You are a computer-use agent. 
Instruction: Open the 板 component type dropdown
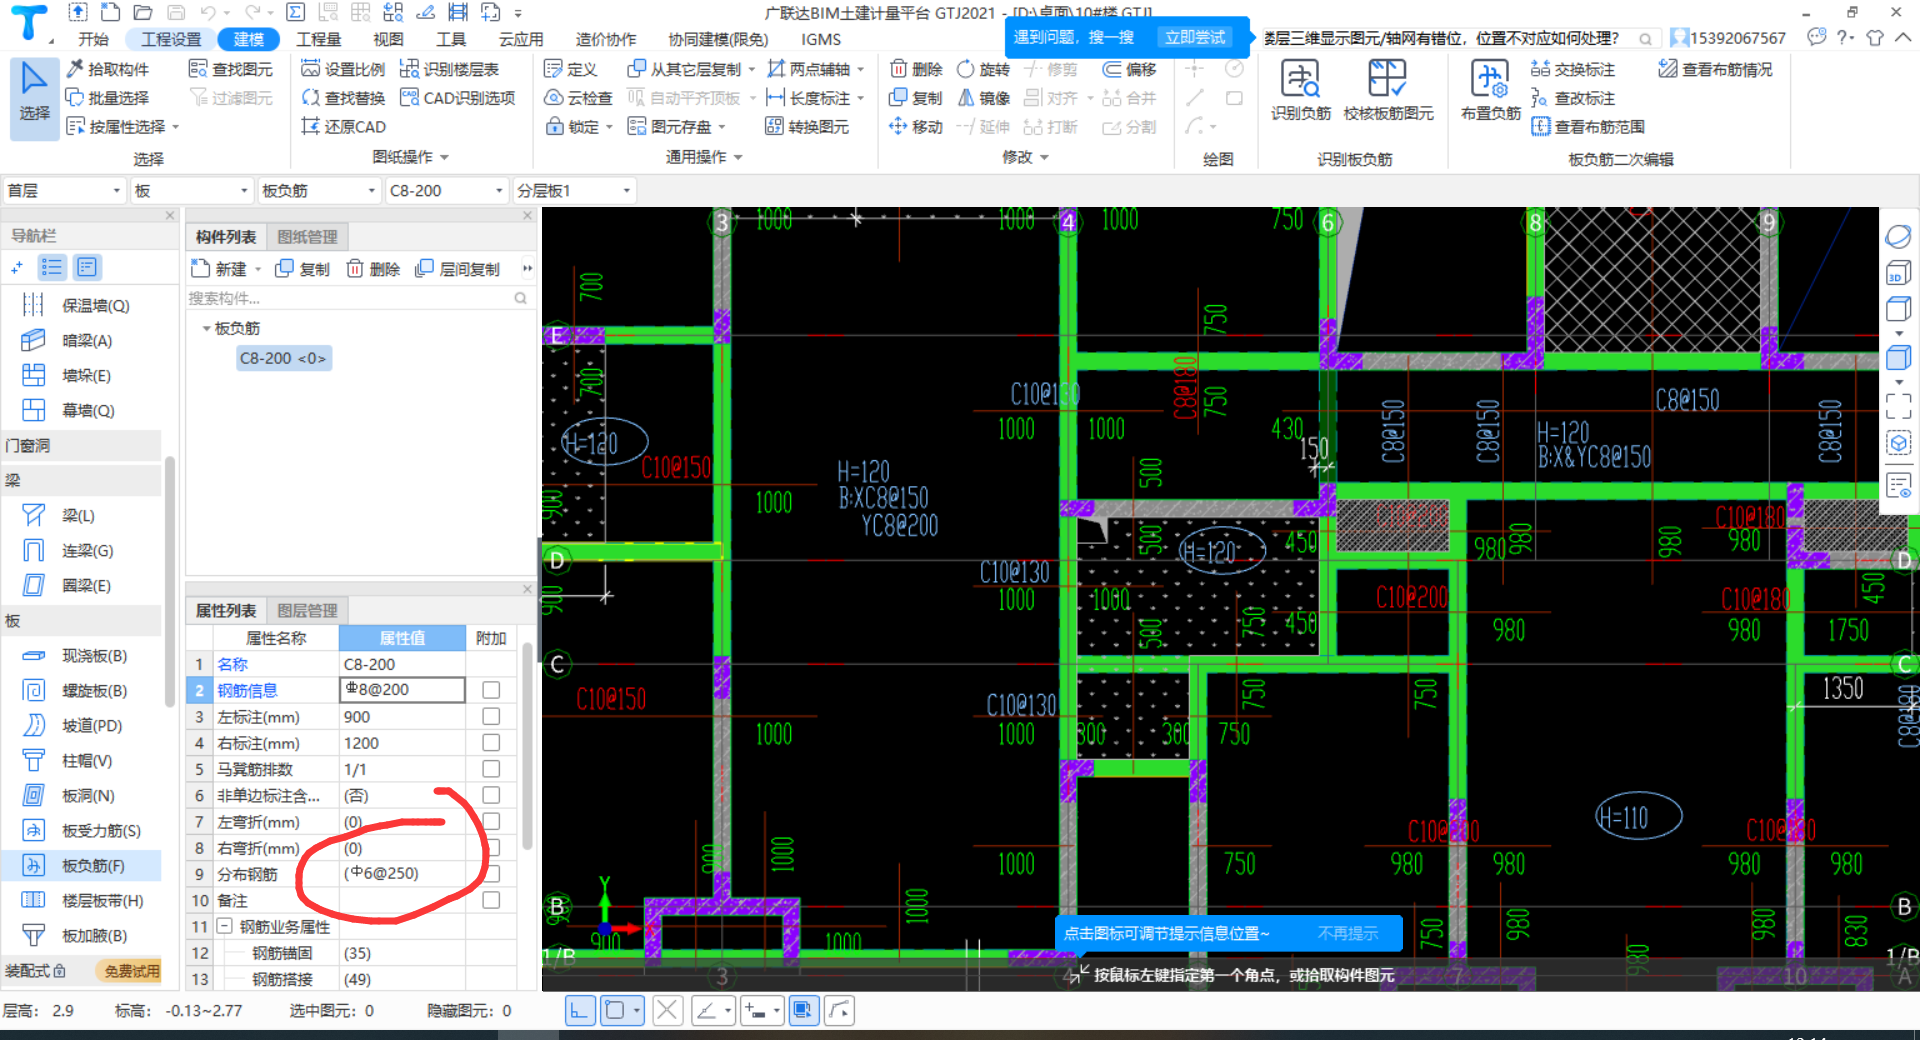[192, 190]
